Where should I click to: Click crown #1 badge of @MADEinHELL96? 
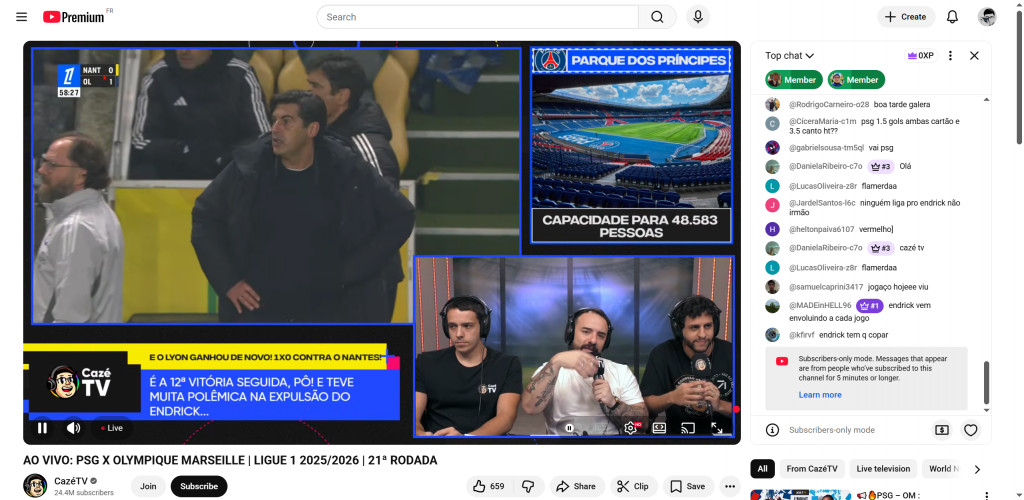click(869, 305)
